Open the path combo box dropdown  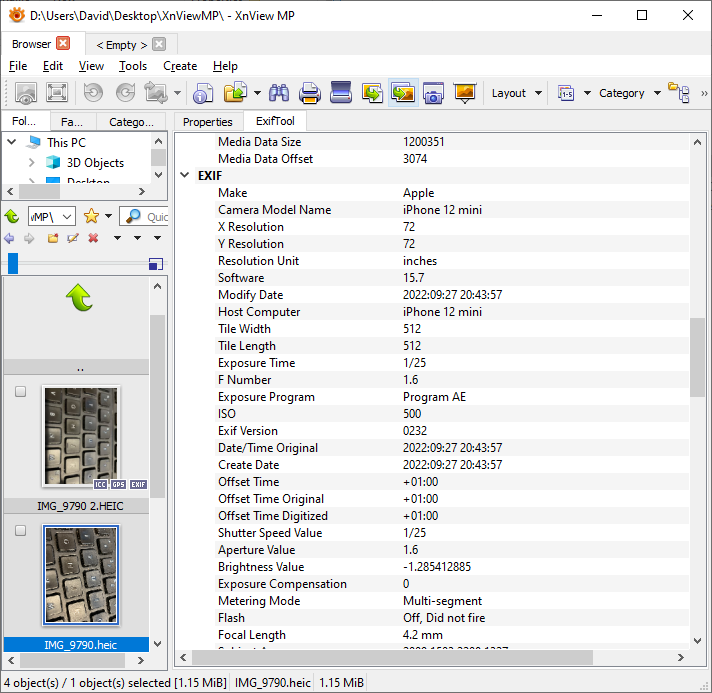(67, 216)
